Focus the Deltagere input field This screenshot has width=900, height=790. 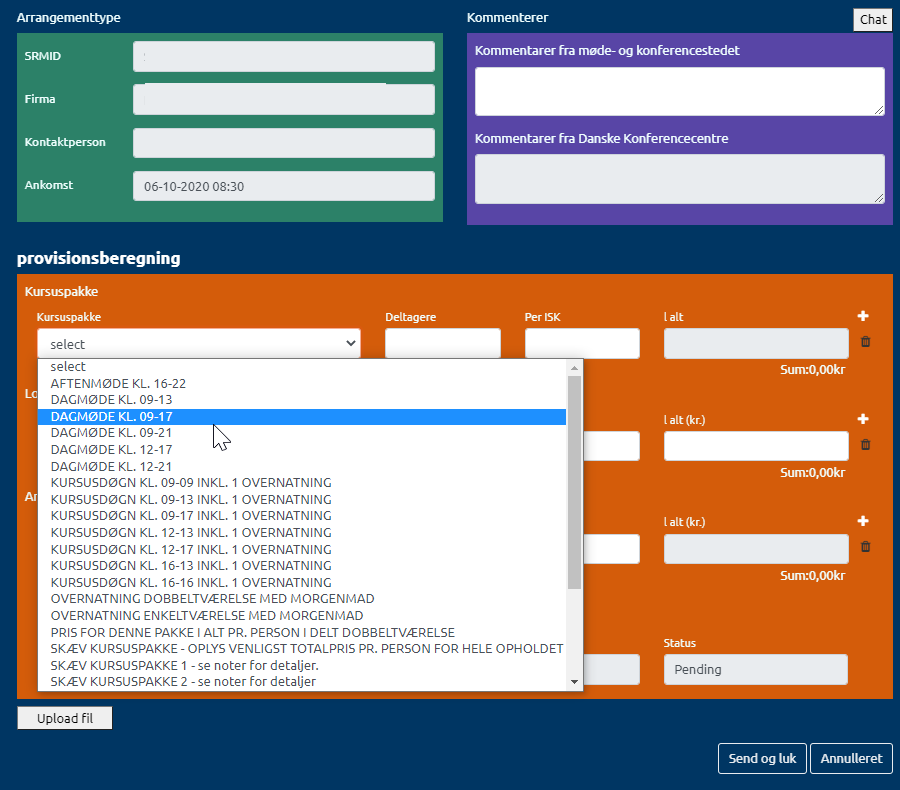coord(442,343)
